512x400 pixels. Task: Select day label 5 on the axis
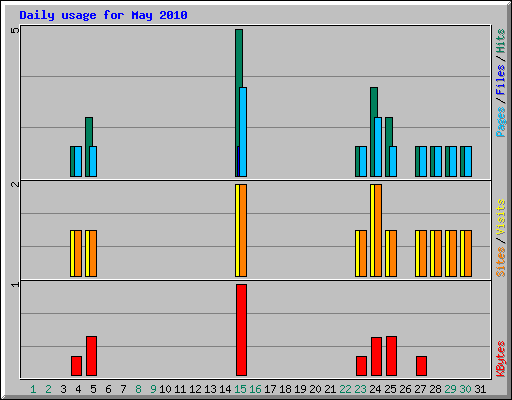click(93, 389)
